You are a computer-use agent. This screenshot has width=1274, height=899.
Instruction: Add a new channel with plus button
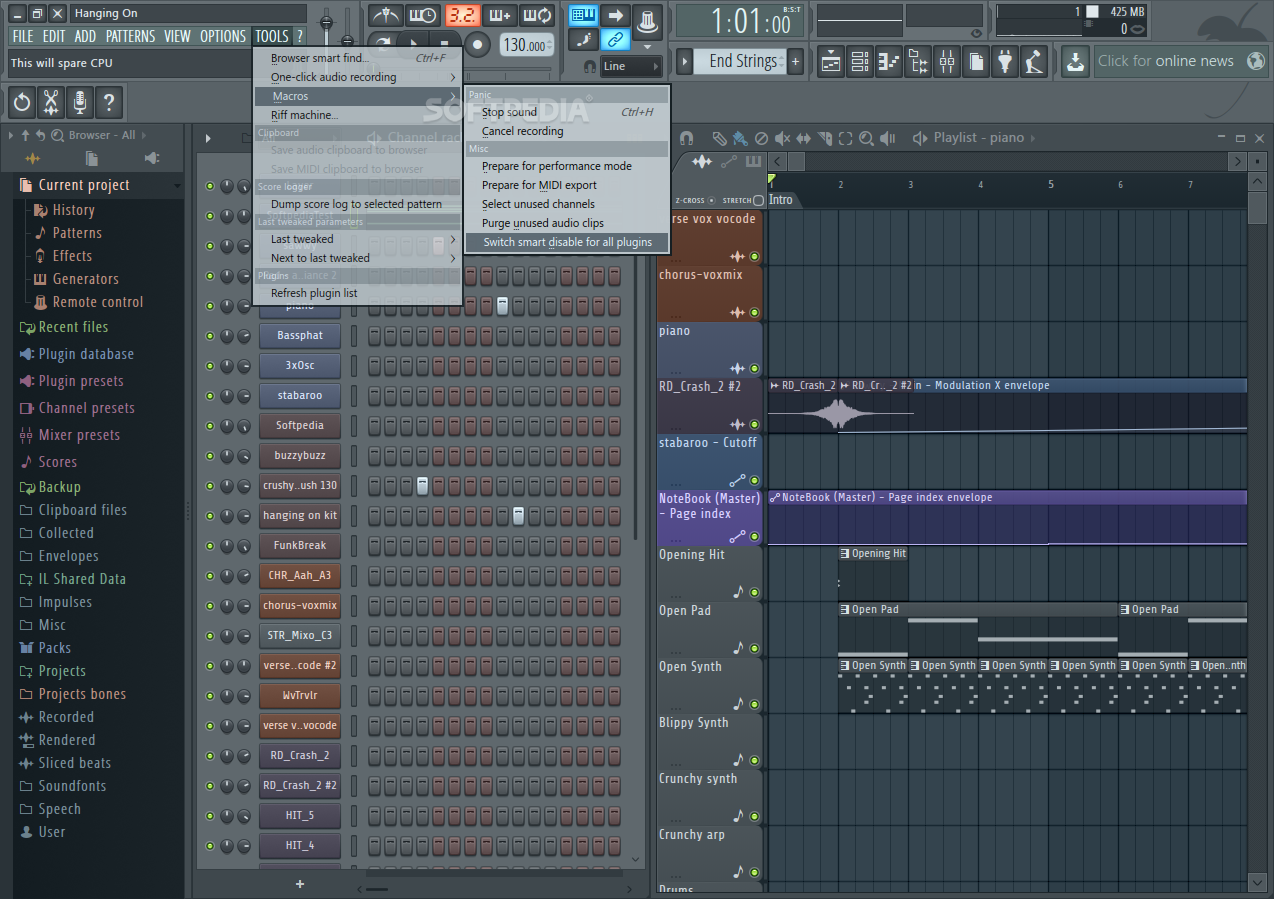tap(299, 884)
